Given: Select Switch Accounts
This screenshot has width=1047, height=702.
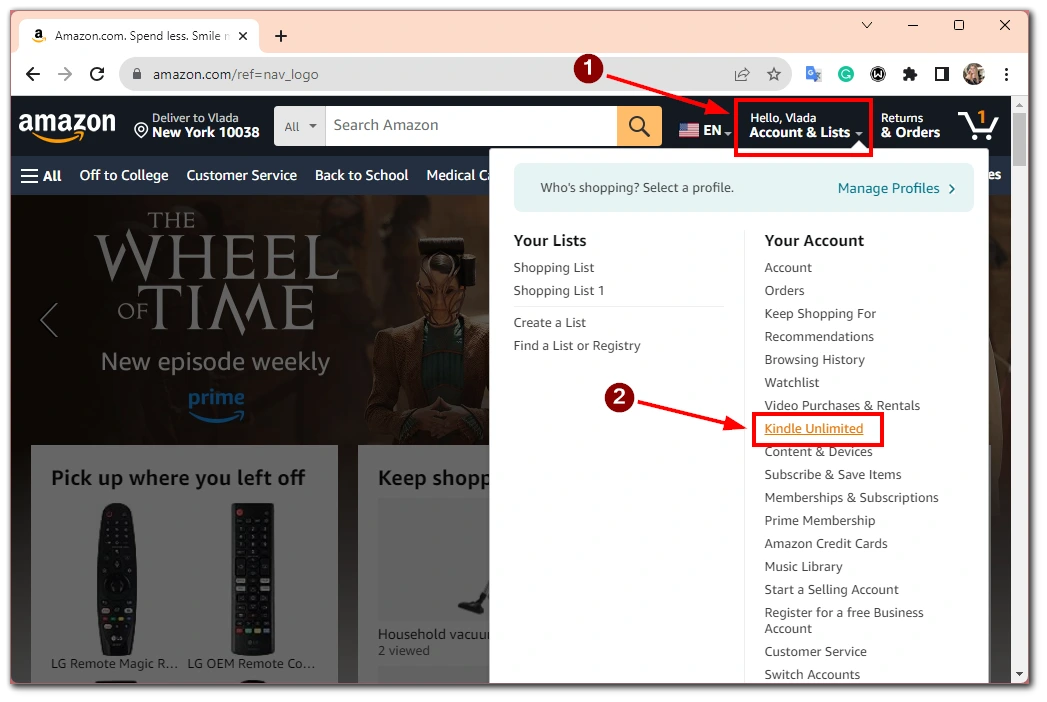Looking at the screenshot, I should click(812, 675).
